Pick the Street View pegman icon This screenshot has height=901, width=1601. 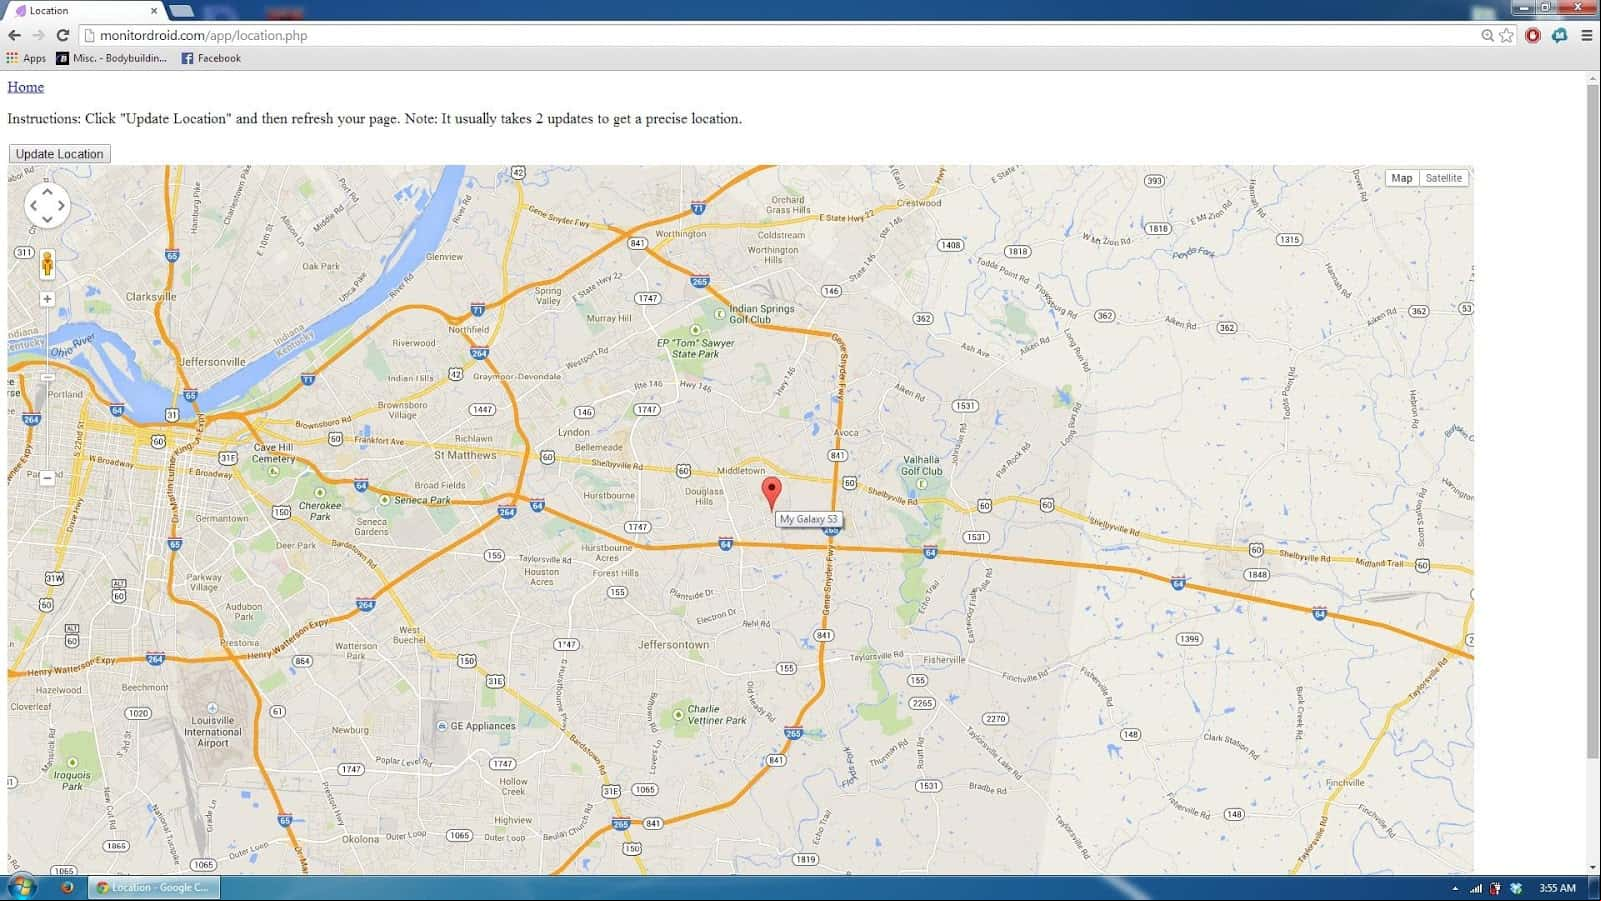point(47,265)
